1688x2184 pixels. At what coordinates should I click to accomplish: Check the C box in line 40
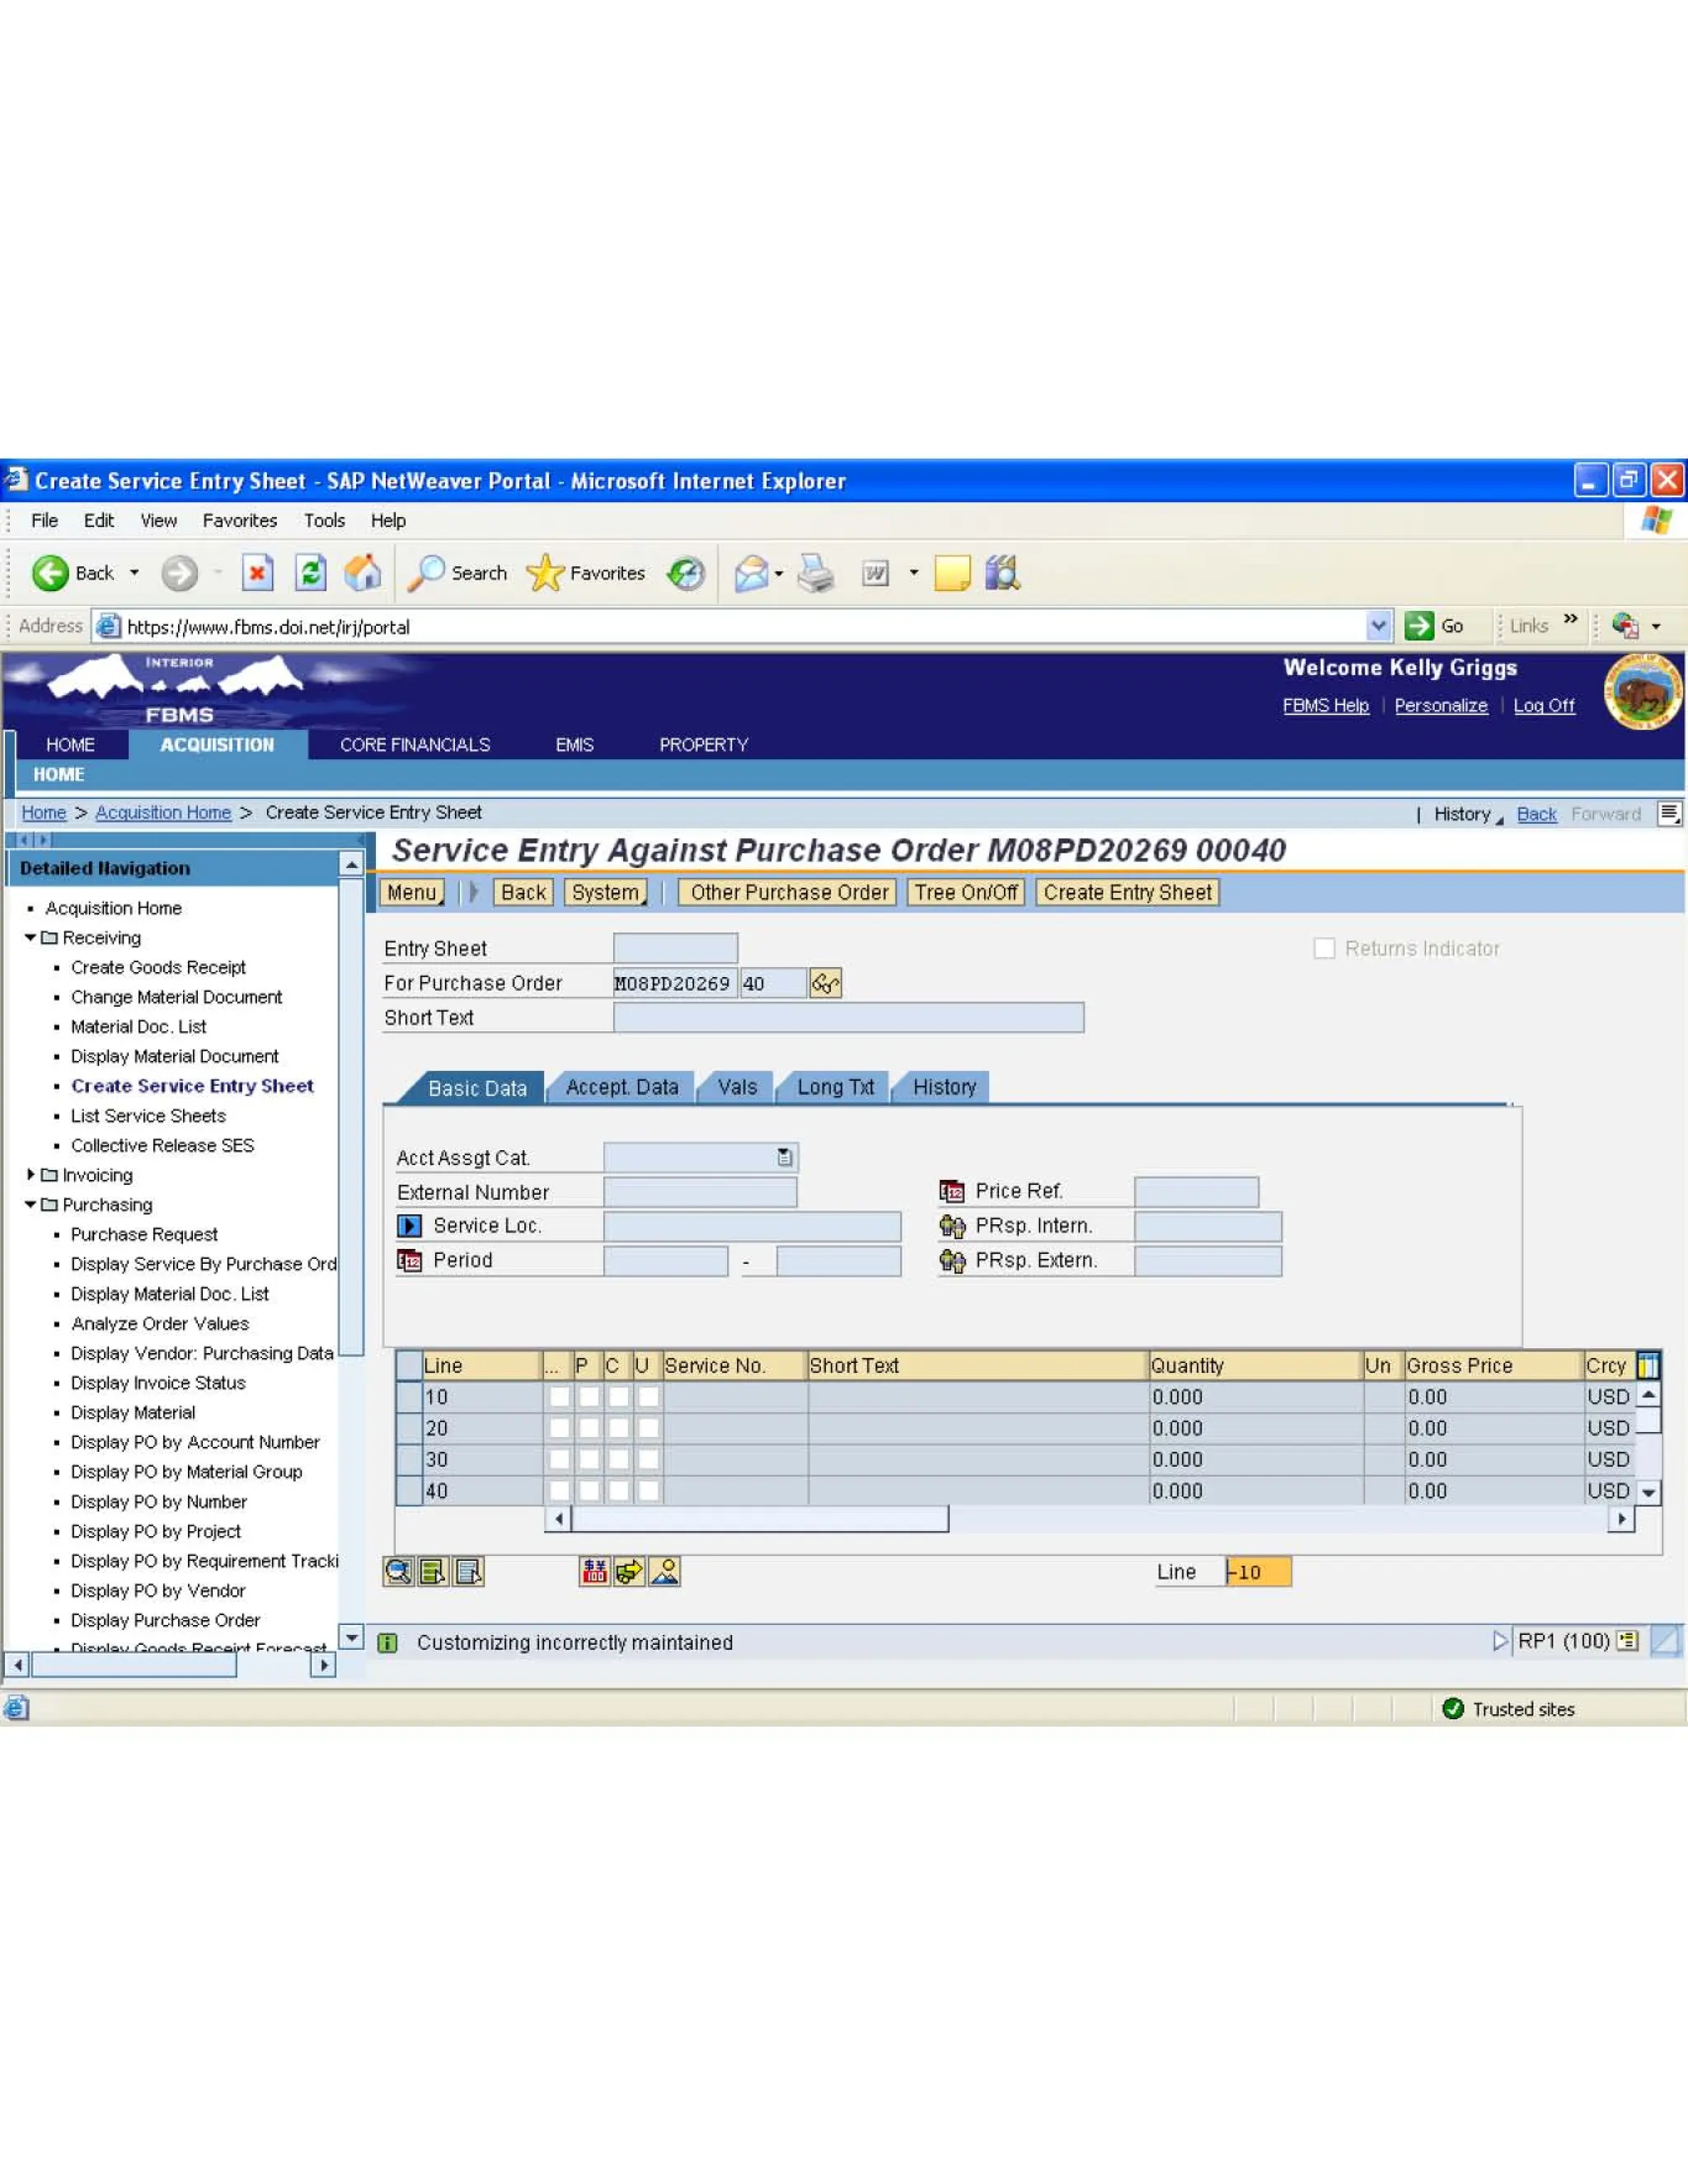click(x=619, y=1491)
